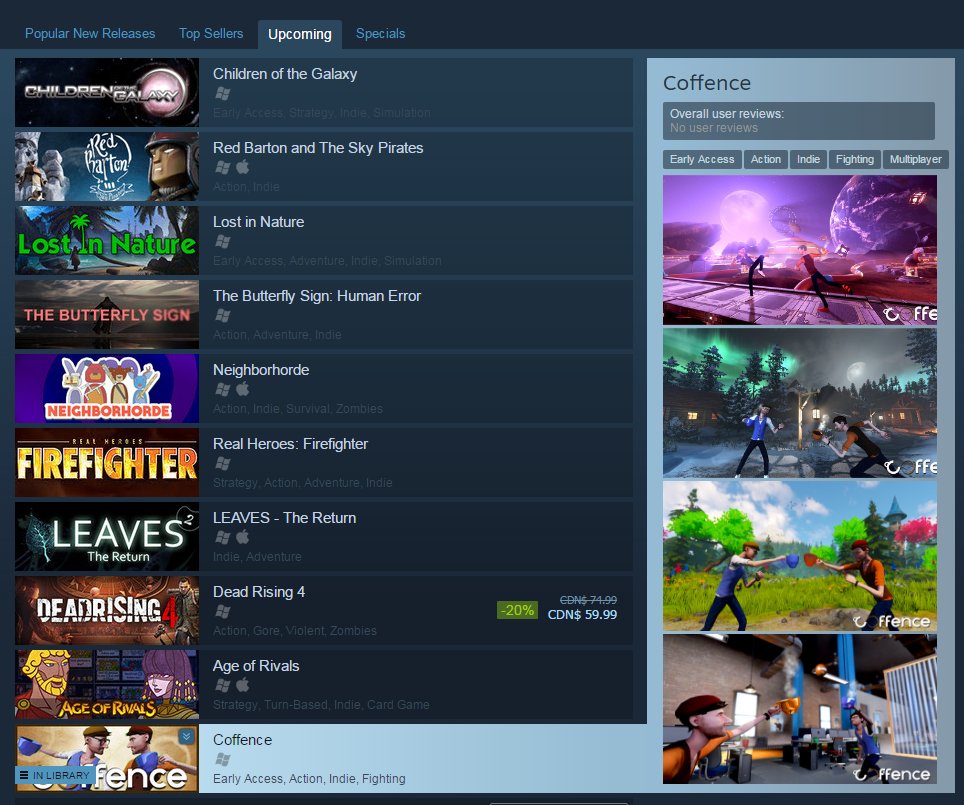Viewport: 964px width, 805px height.
Task: Click the Coffence title in the list
Action: [242, 740]
